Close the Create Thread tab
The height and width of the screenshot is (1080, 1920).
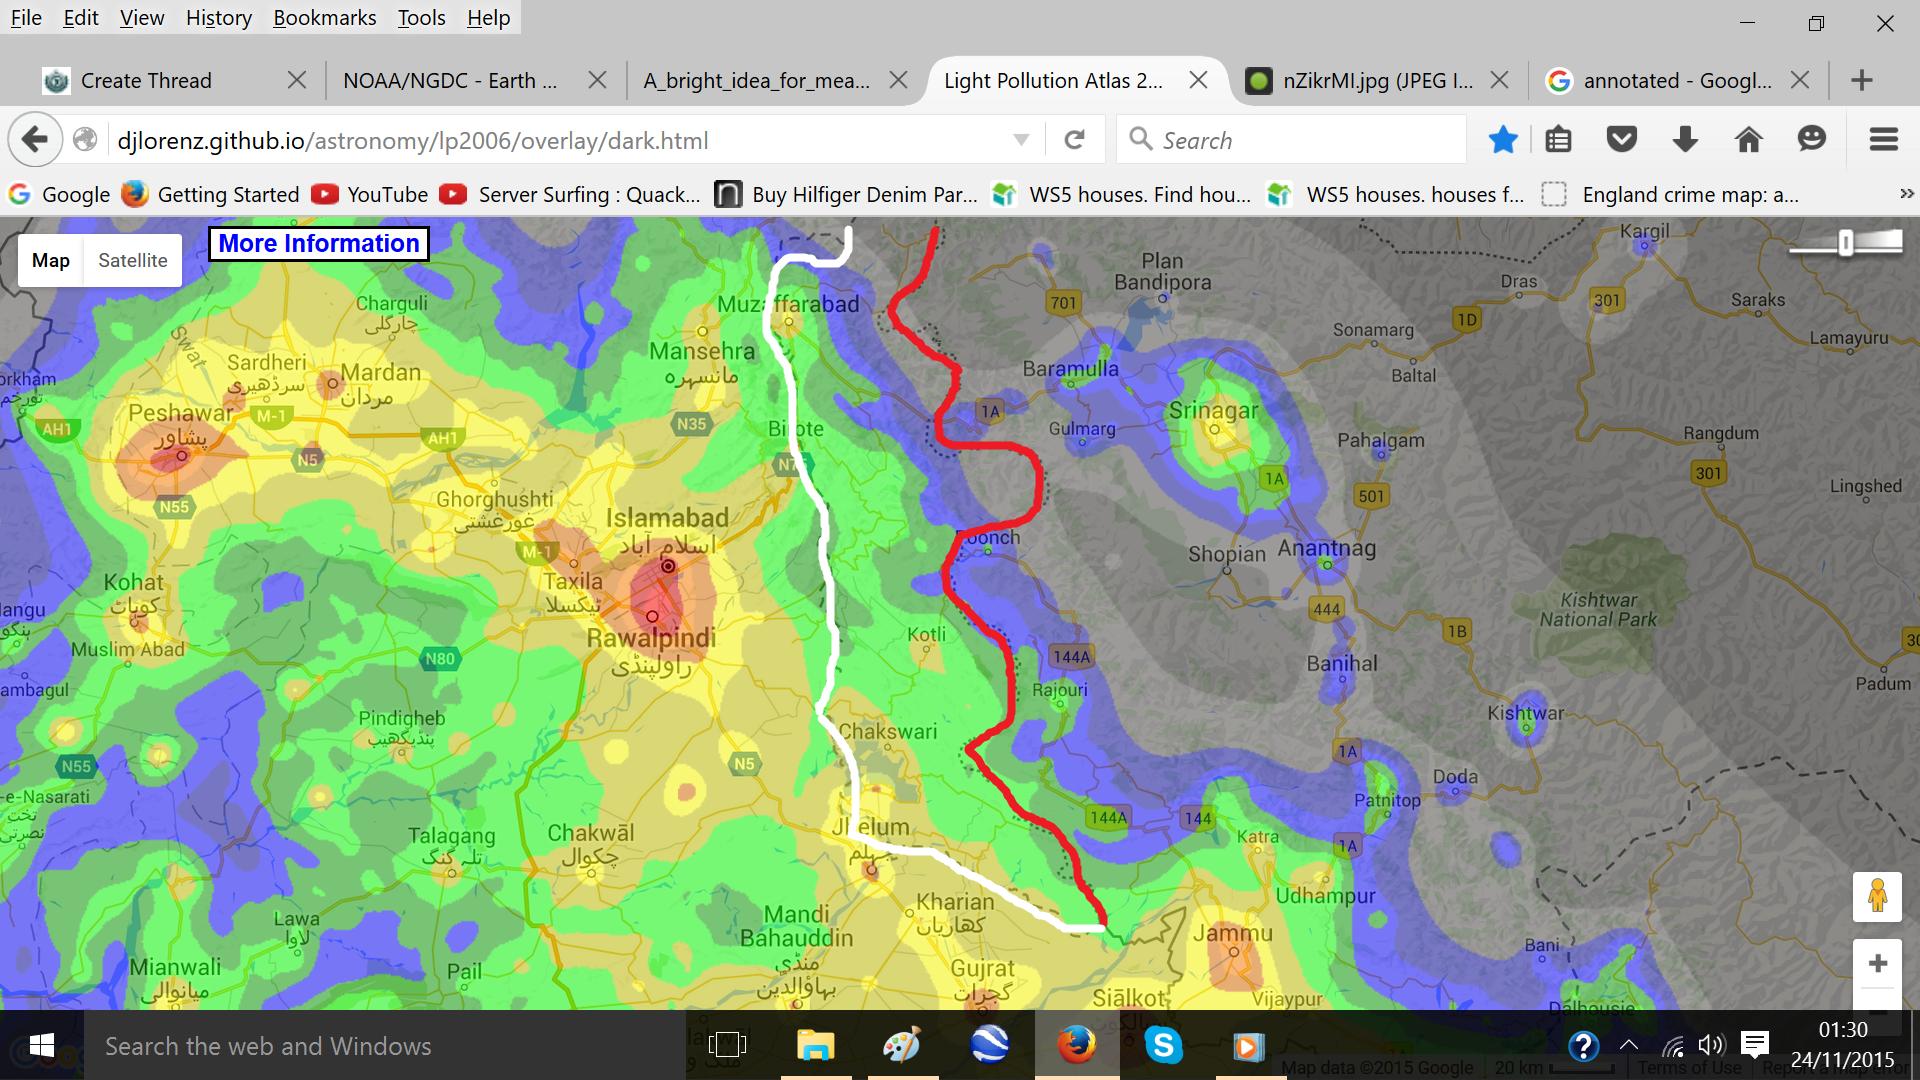[x=297, y=81]
